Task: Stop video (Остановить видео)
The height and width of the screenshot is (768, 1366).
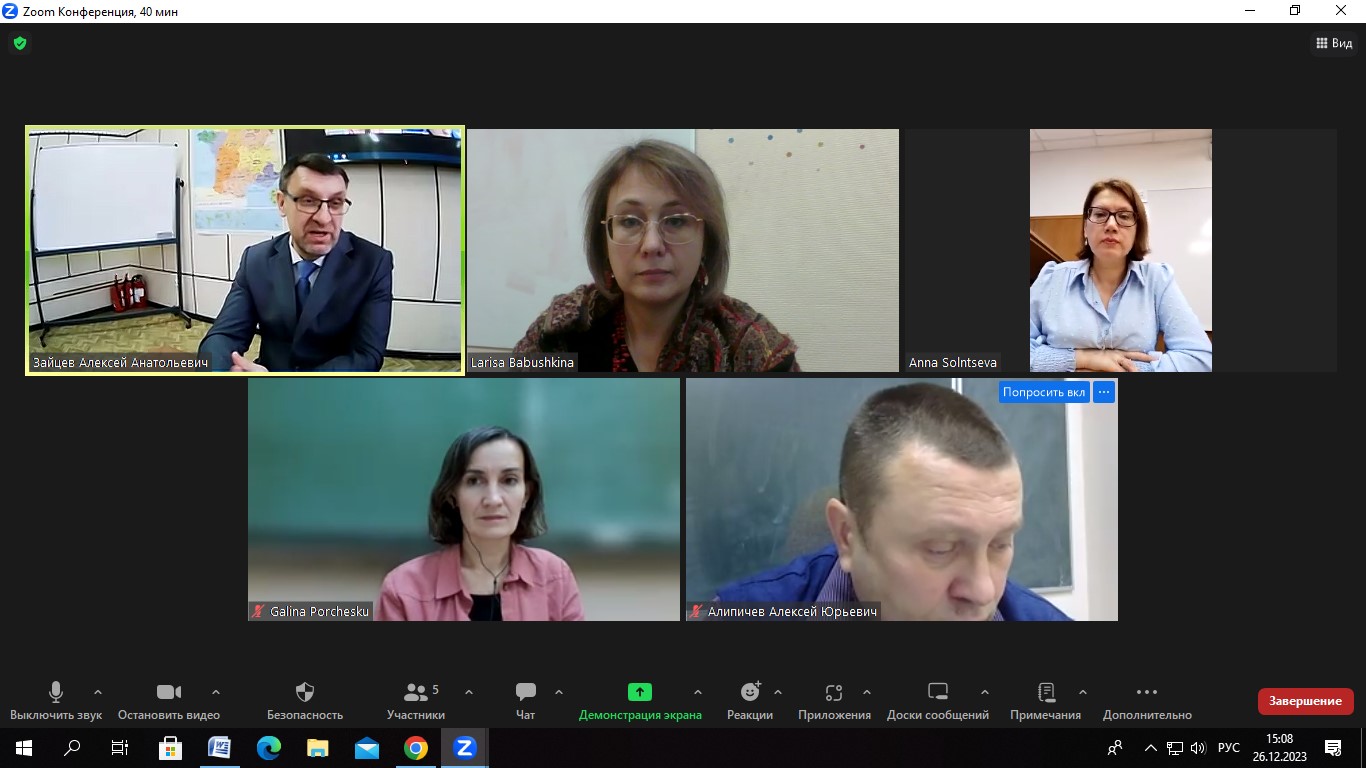Action: click(x=169, y=700)
